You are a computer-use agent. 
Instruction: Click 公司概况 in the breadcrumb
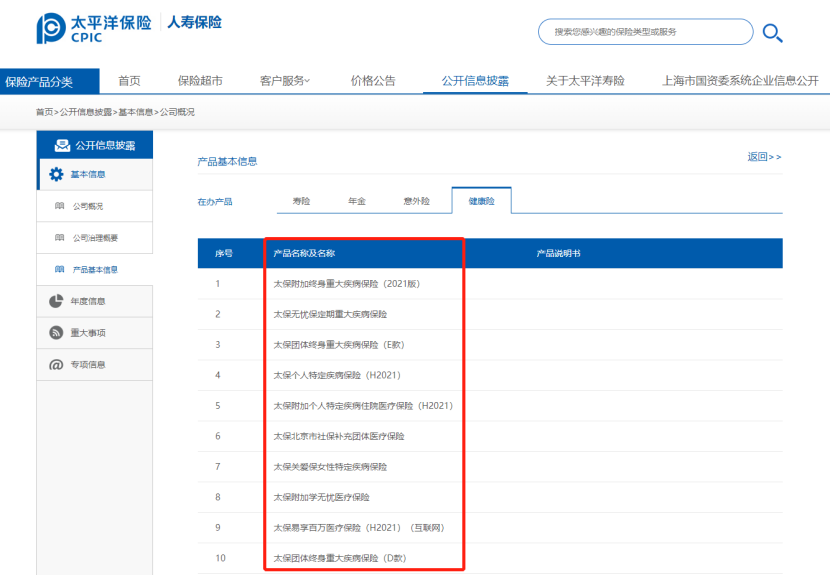click(177, 112)
